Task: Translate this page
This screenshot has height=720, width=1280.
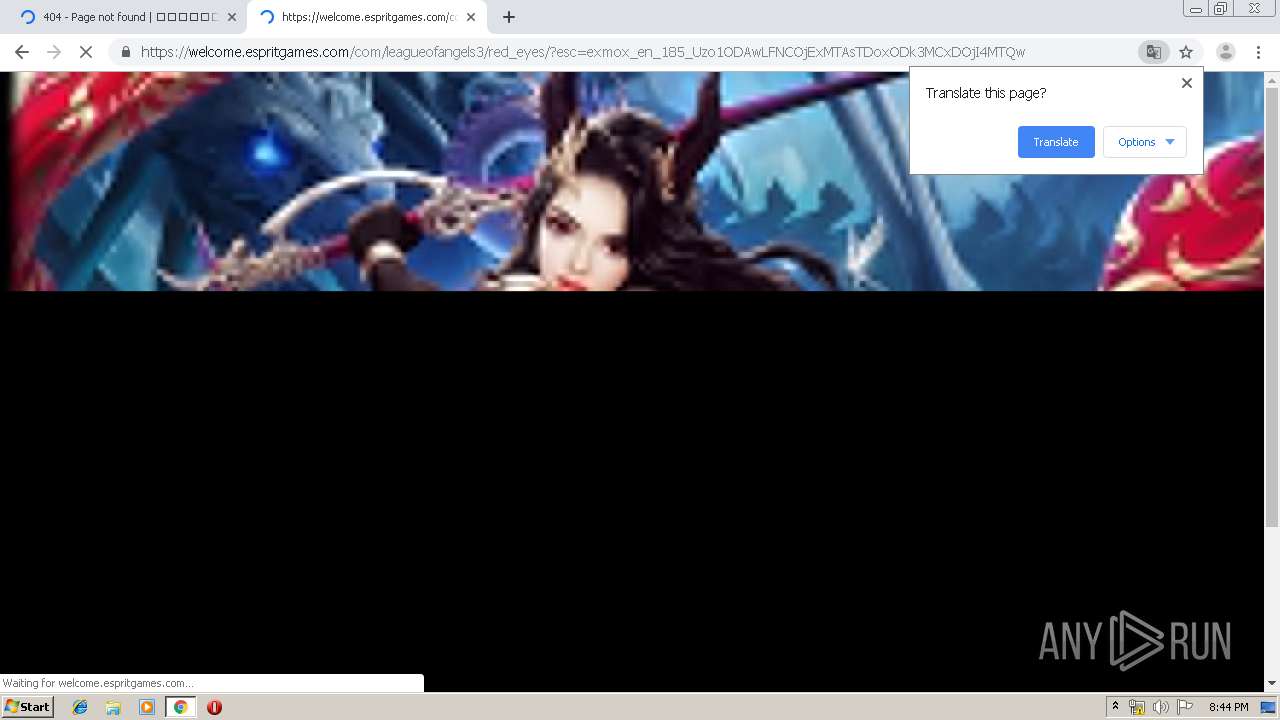Action: tap(1056, 142)
